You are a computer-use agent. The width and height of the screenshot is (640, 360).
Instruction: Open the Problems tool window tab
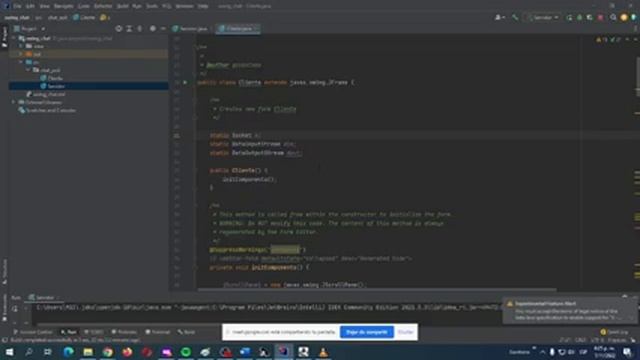click(x=124, y=332)
